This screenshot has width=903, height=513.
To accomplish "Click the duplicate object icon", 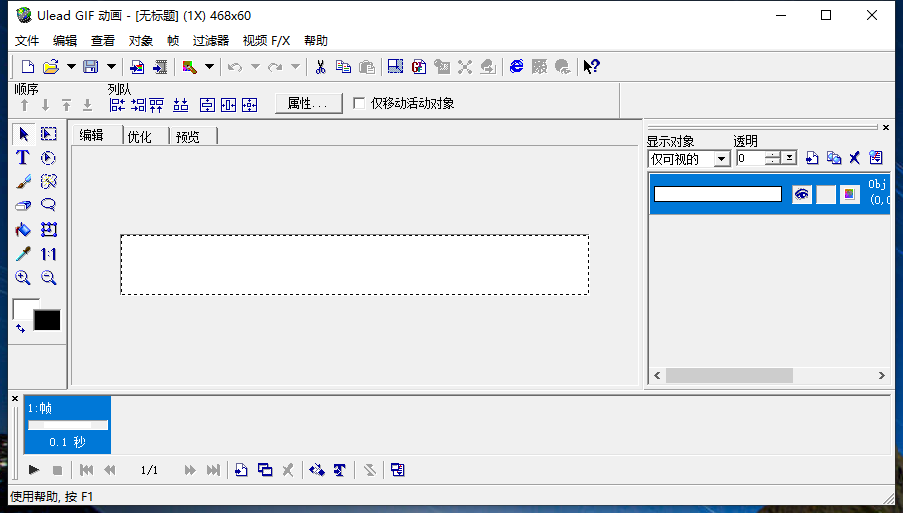I will 834,158.
